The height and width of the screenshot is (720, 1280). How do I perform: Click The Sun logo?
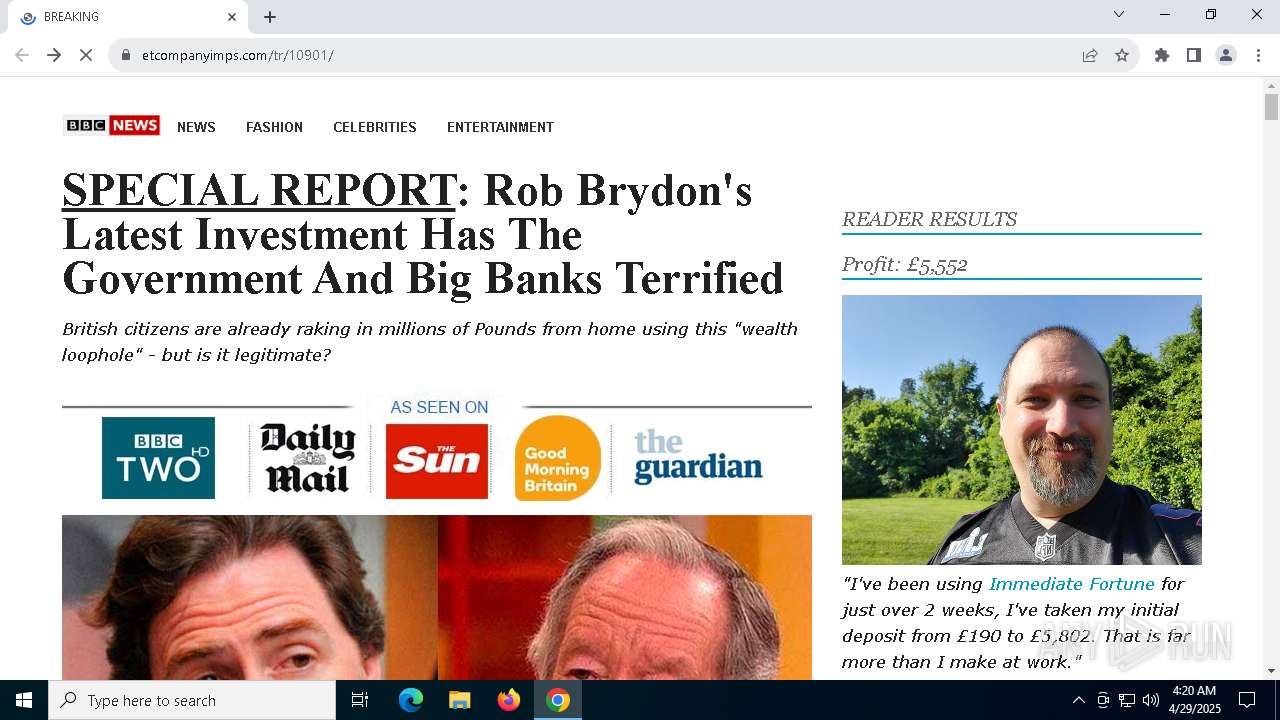coord(437,461)
